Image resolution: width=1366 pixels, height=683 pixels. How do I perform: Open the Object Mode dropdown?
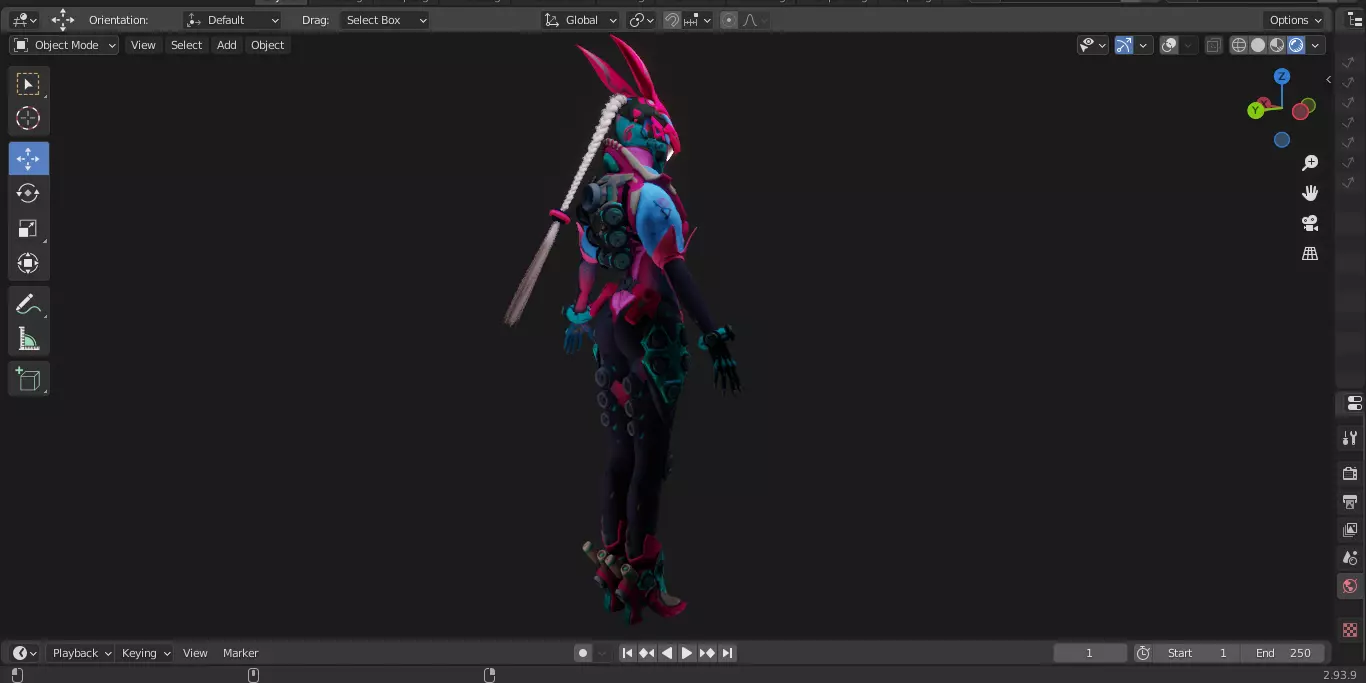pyautogui.click(x=64, y=45)
